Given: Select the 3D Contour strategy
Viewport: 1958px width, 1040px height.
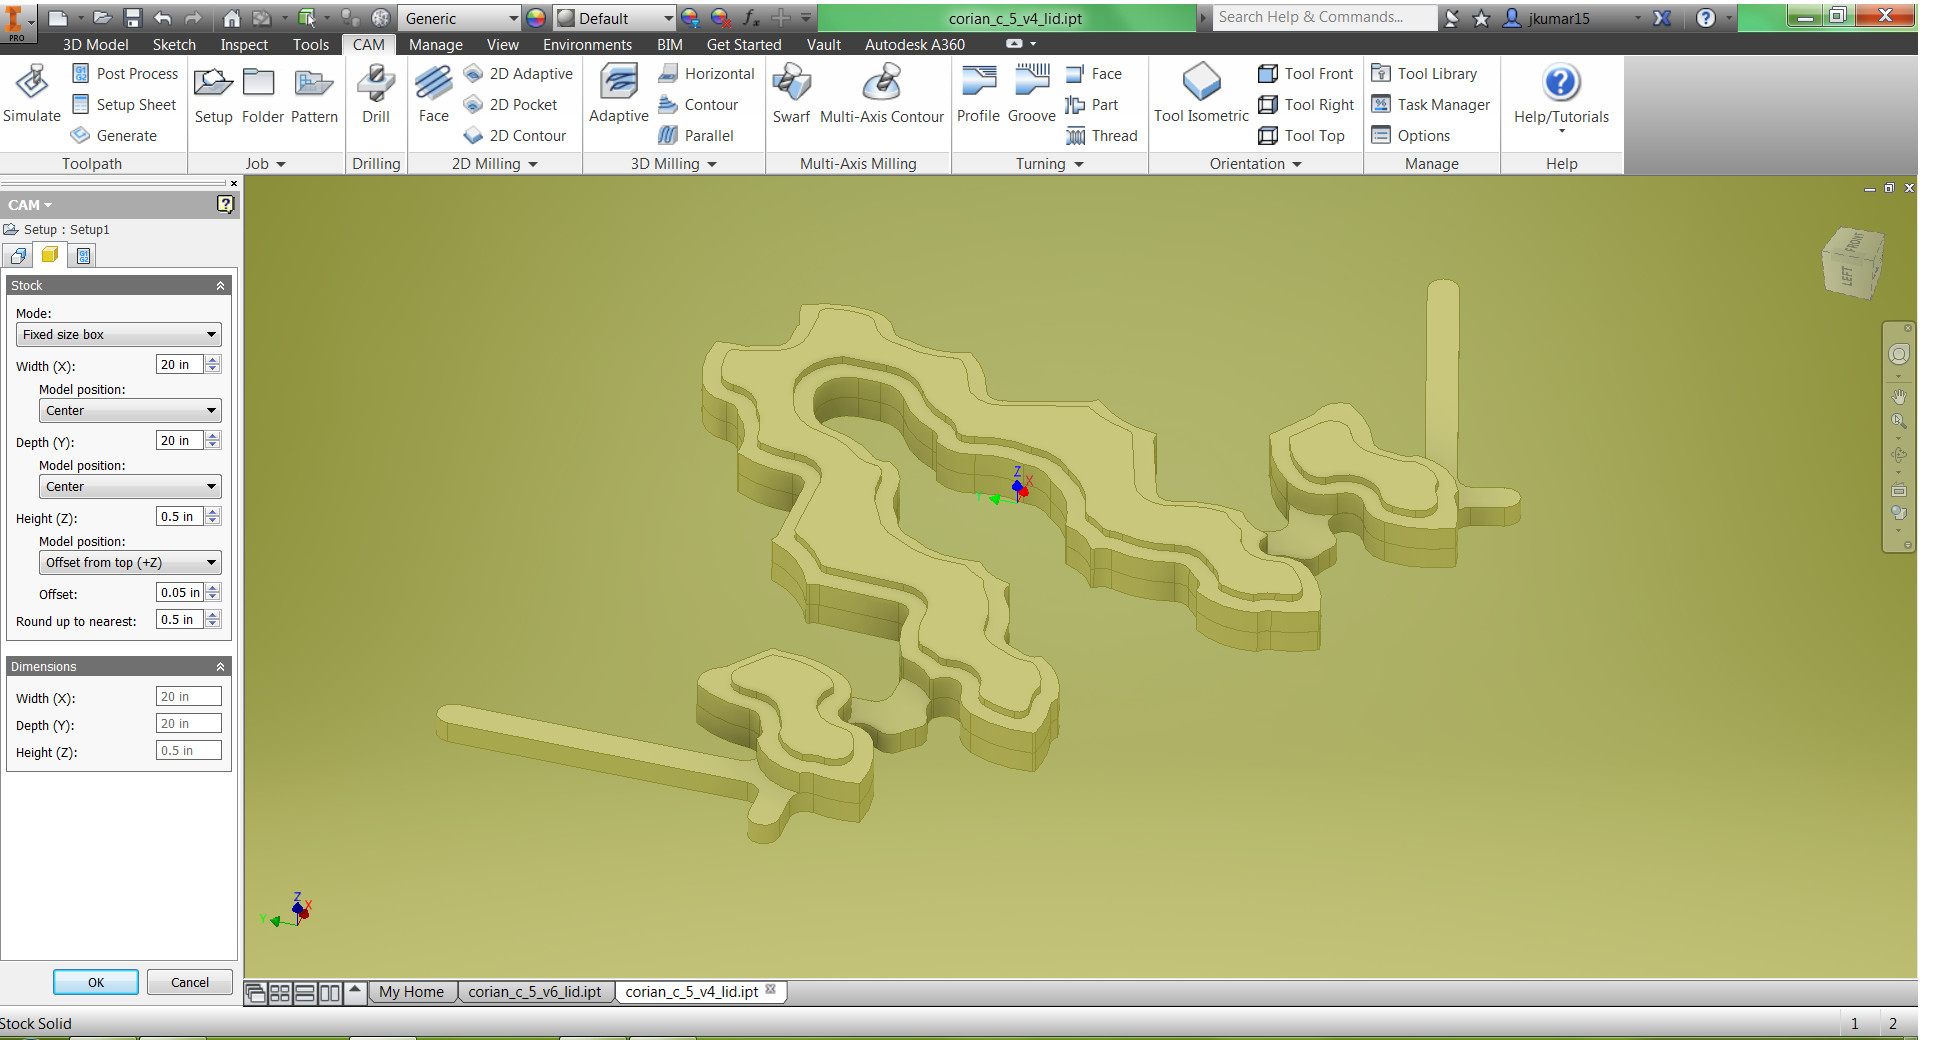Looking at the screenshot, I should click(698, 105).
